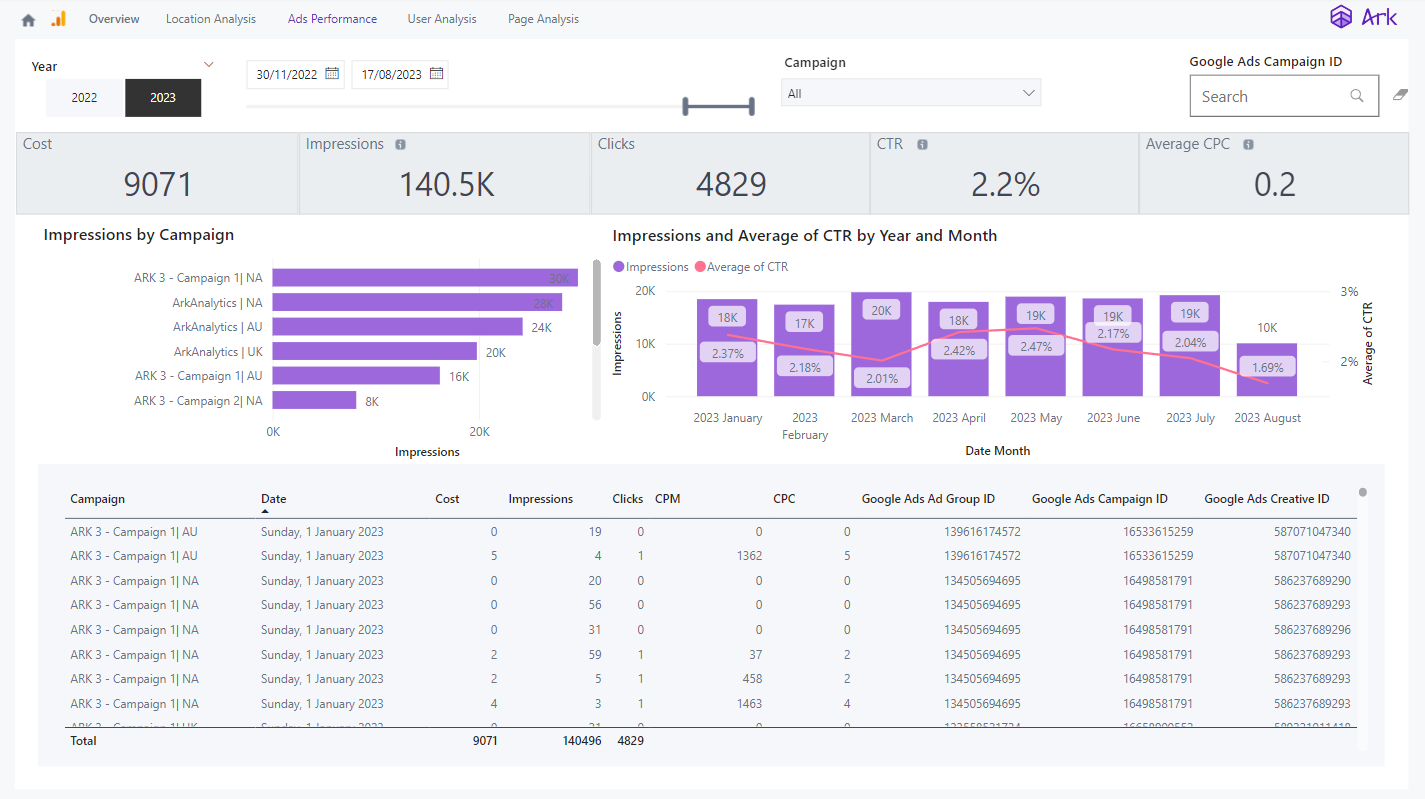Switch to the Location Analysis tab
Image resolution: width=1425 pixels, height=799 pixels.
[210, 18]
